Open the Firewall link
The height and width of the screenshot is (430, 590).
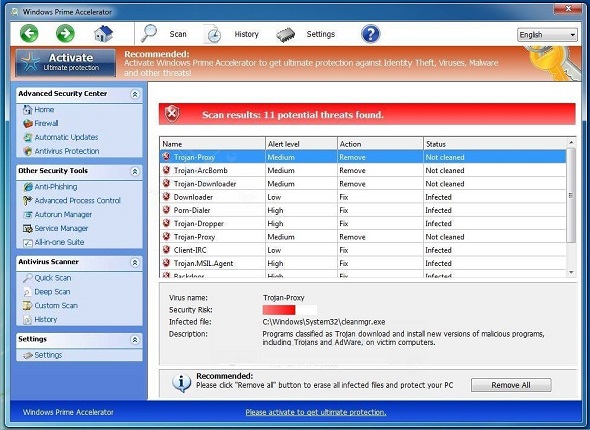46,123
